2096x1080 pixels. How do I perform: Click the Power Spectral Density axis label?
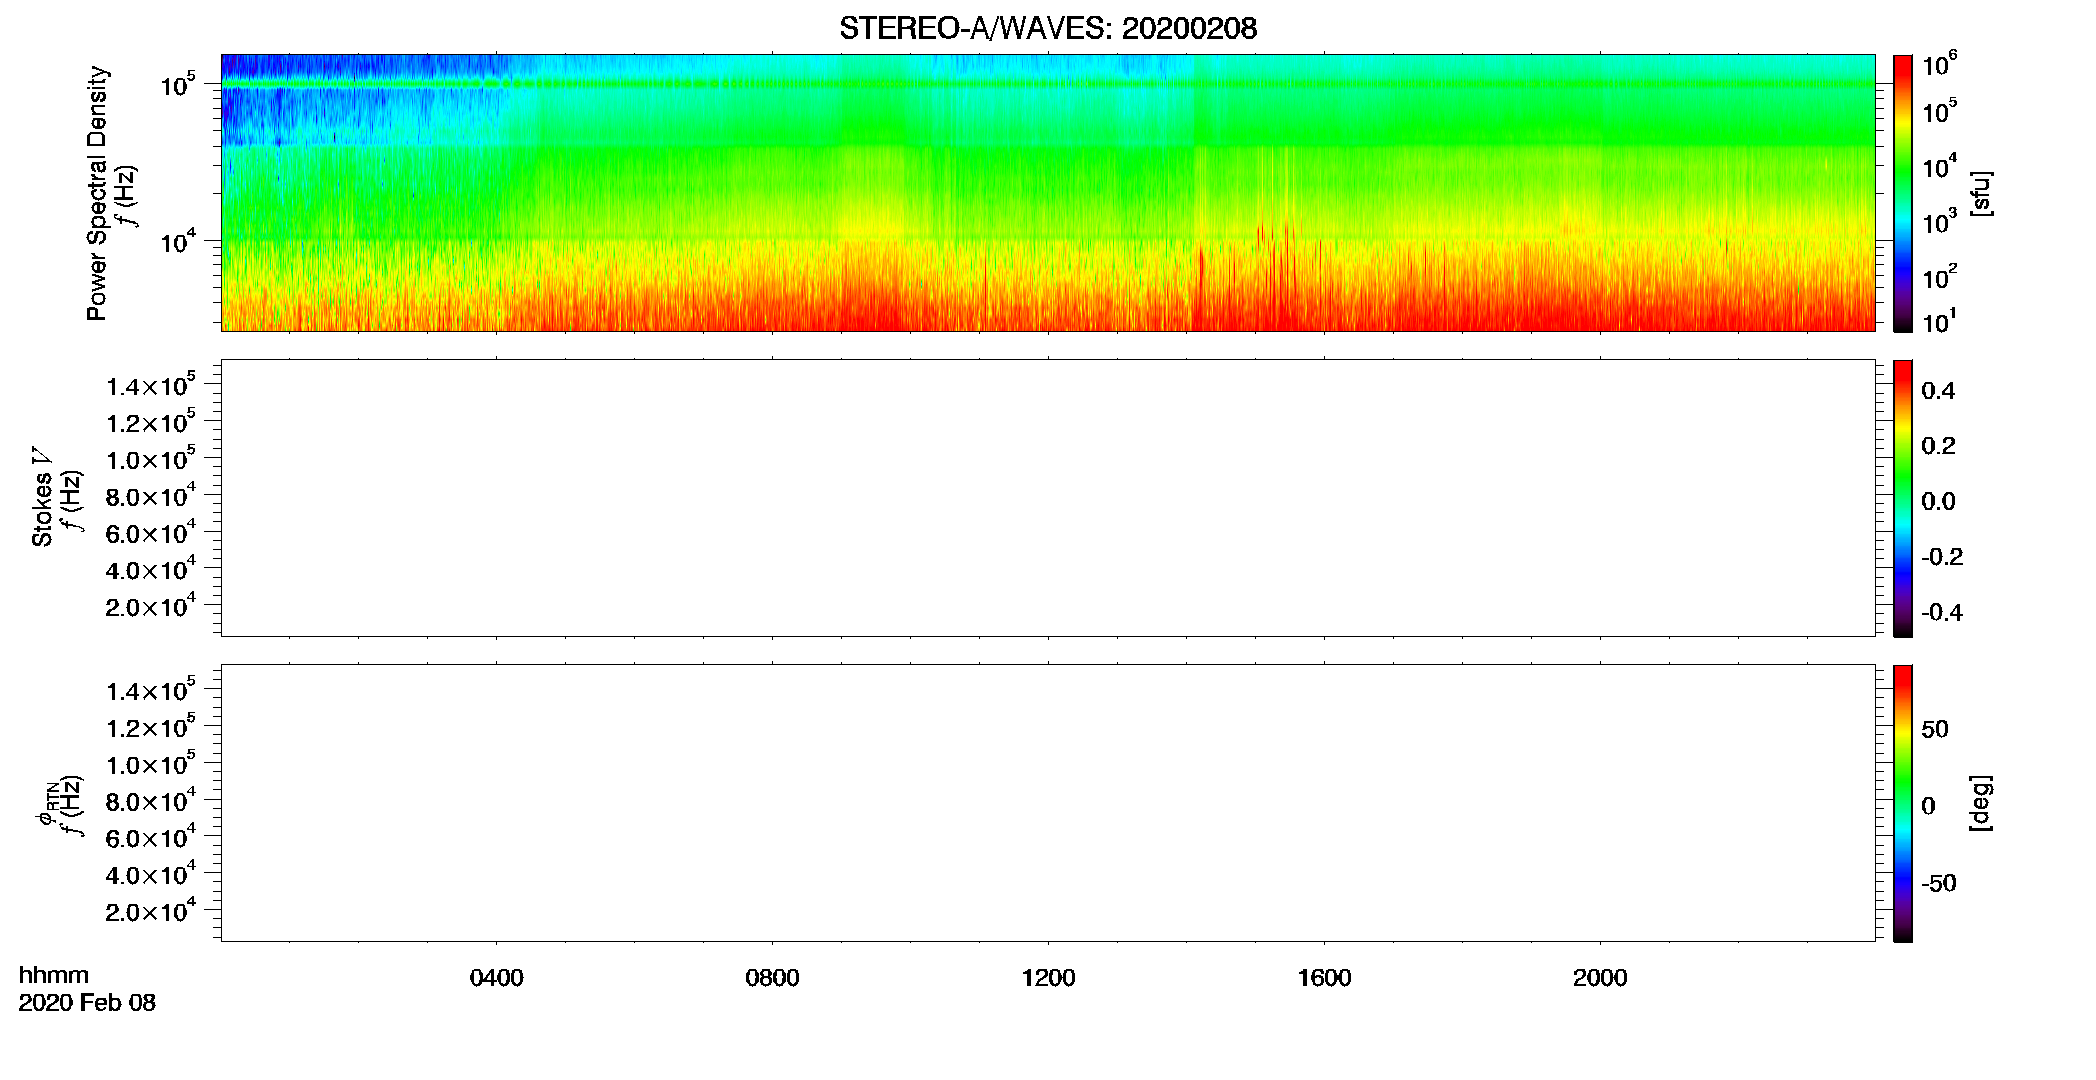pyautogui.click(x=97, y=193)
